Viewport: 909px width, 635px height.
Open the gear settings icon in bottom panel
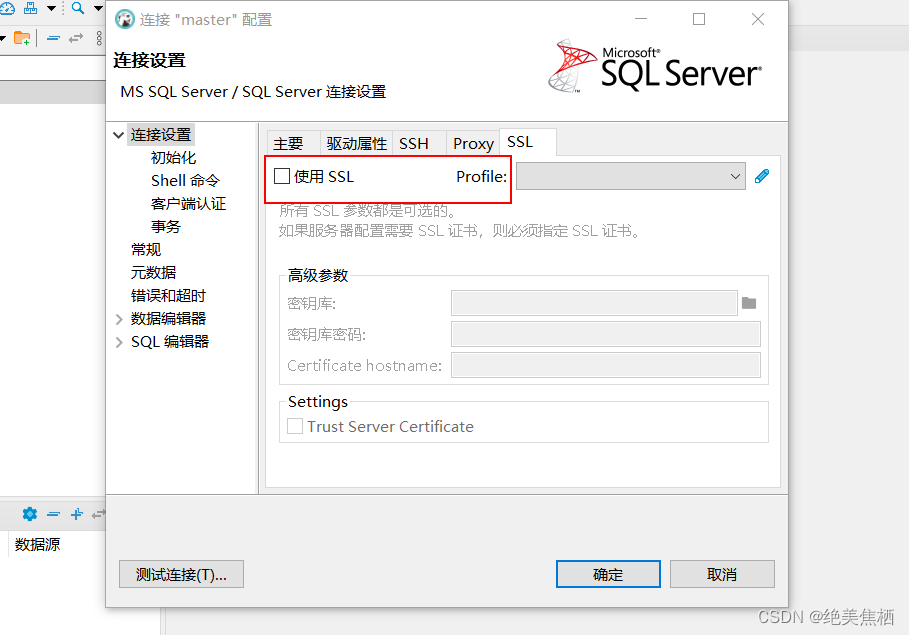(x=29, y=514)
